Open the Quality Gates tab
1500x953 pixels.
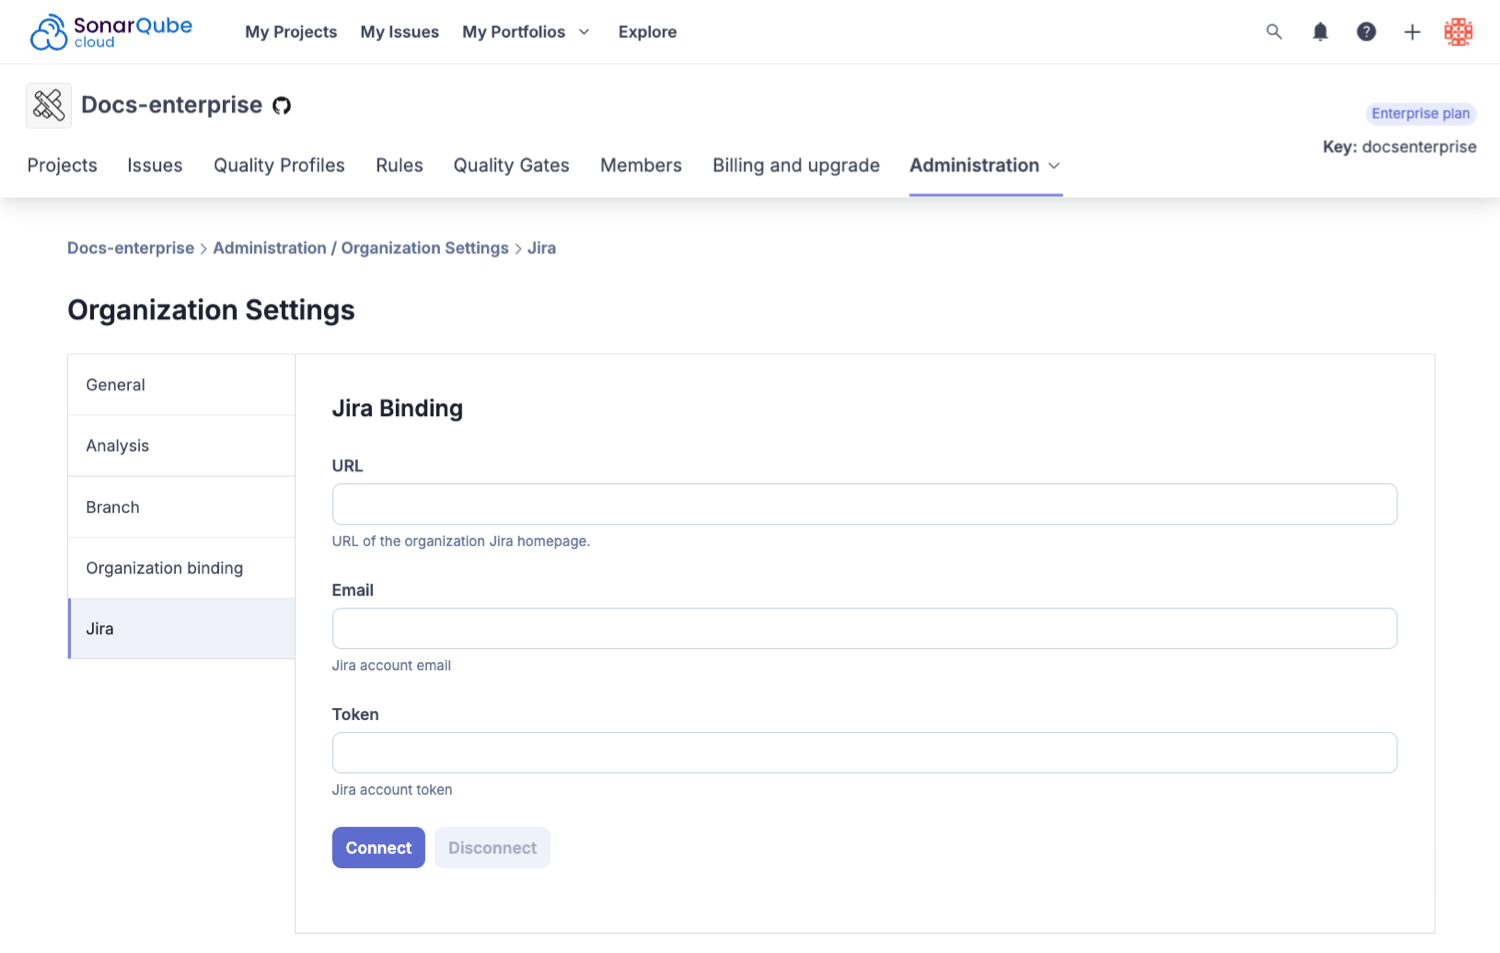click(x=511, y=165)
